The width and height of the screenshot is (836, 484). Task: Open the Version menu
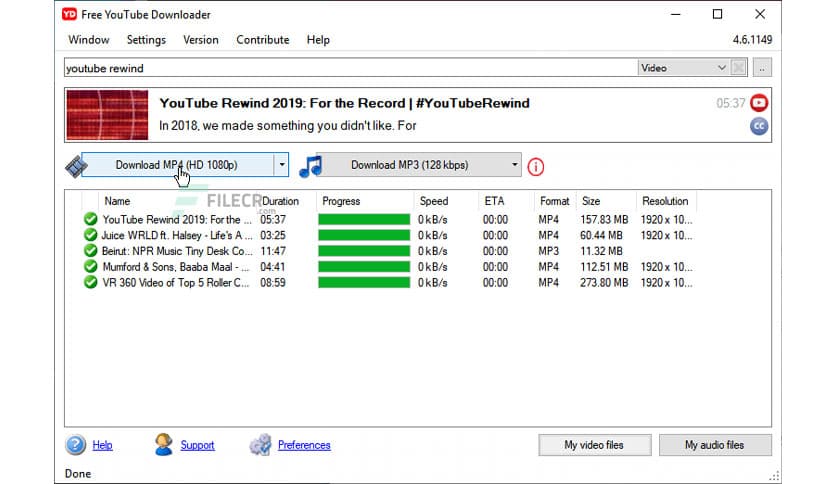(x=200, y=40)
